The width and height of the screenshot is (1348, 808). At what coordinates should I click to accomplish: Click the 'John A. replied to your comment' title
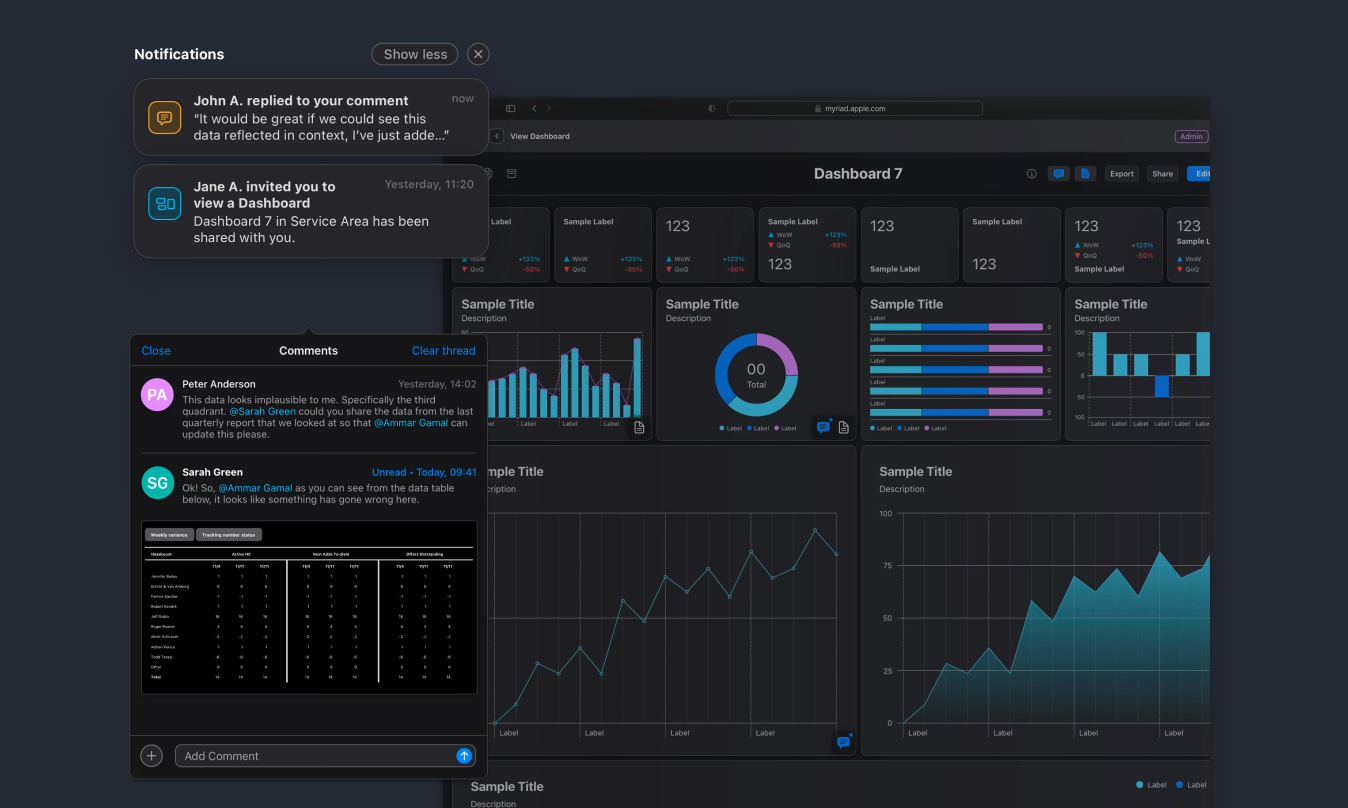click(x=301, y=101)
